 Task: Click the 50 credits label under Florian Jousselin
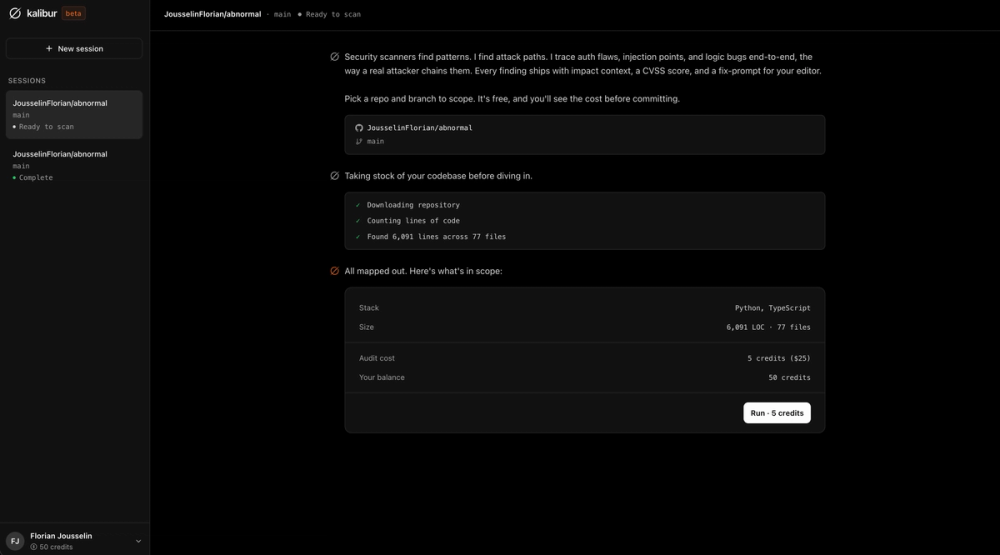point(56,547)
